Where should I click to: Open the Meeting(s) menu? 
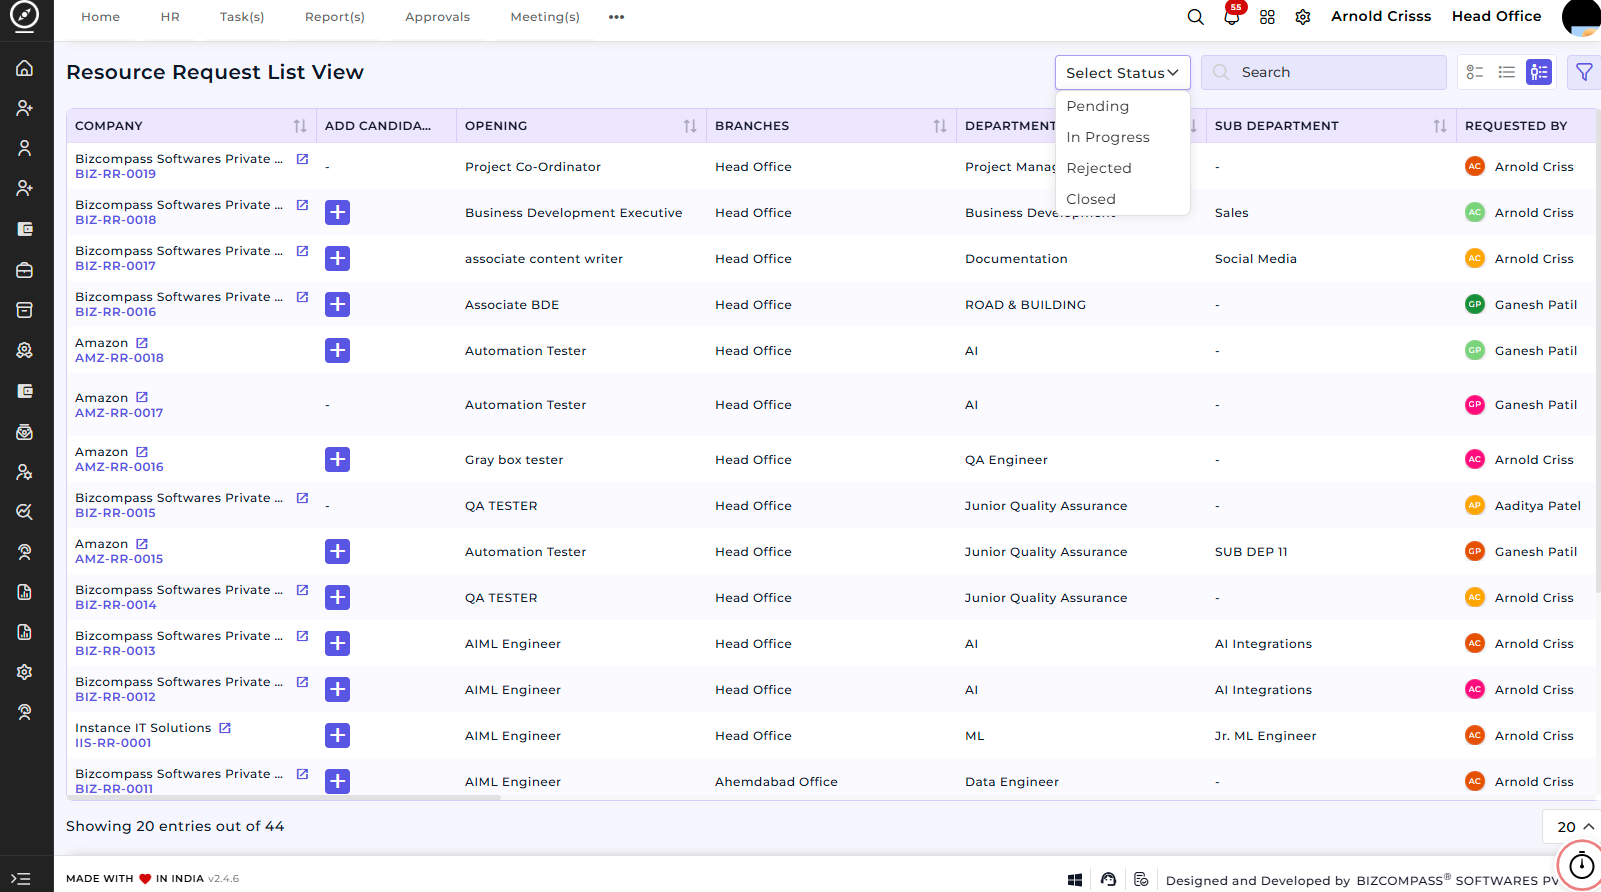tap(545, 17)
